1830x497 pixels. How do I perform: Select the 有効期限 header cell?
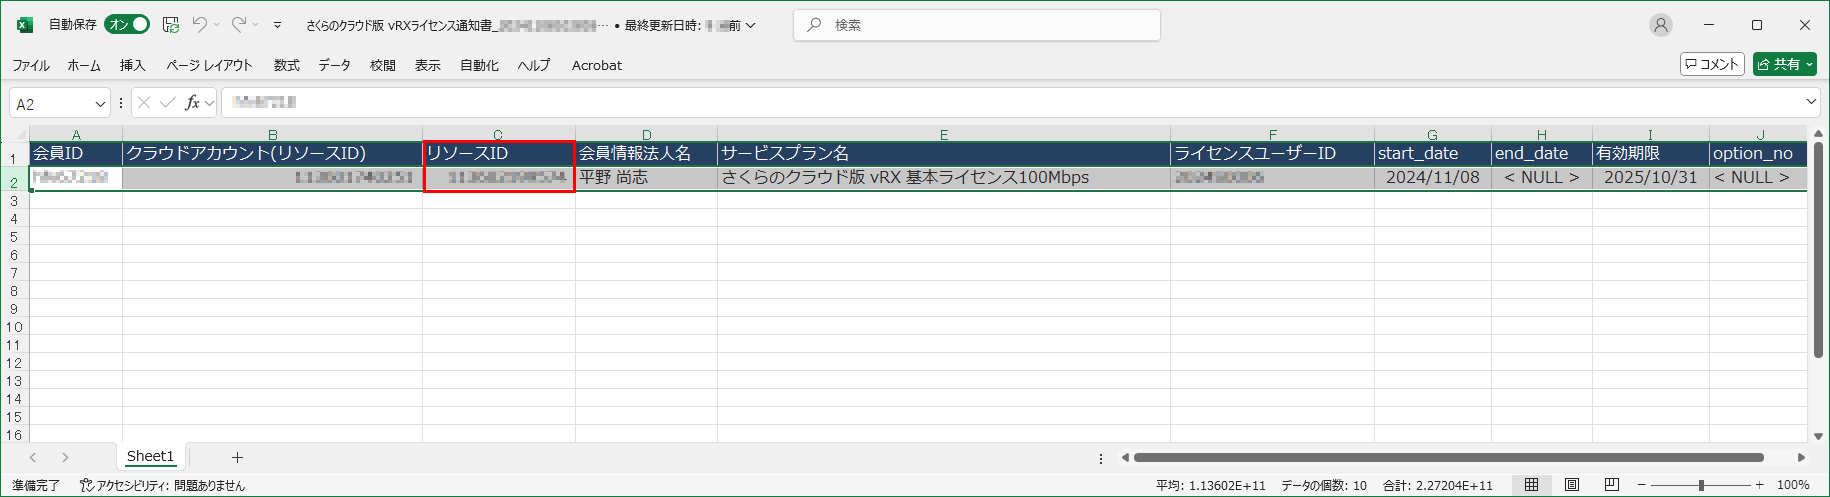1651,153
